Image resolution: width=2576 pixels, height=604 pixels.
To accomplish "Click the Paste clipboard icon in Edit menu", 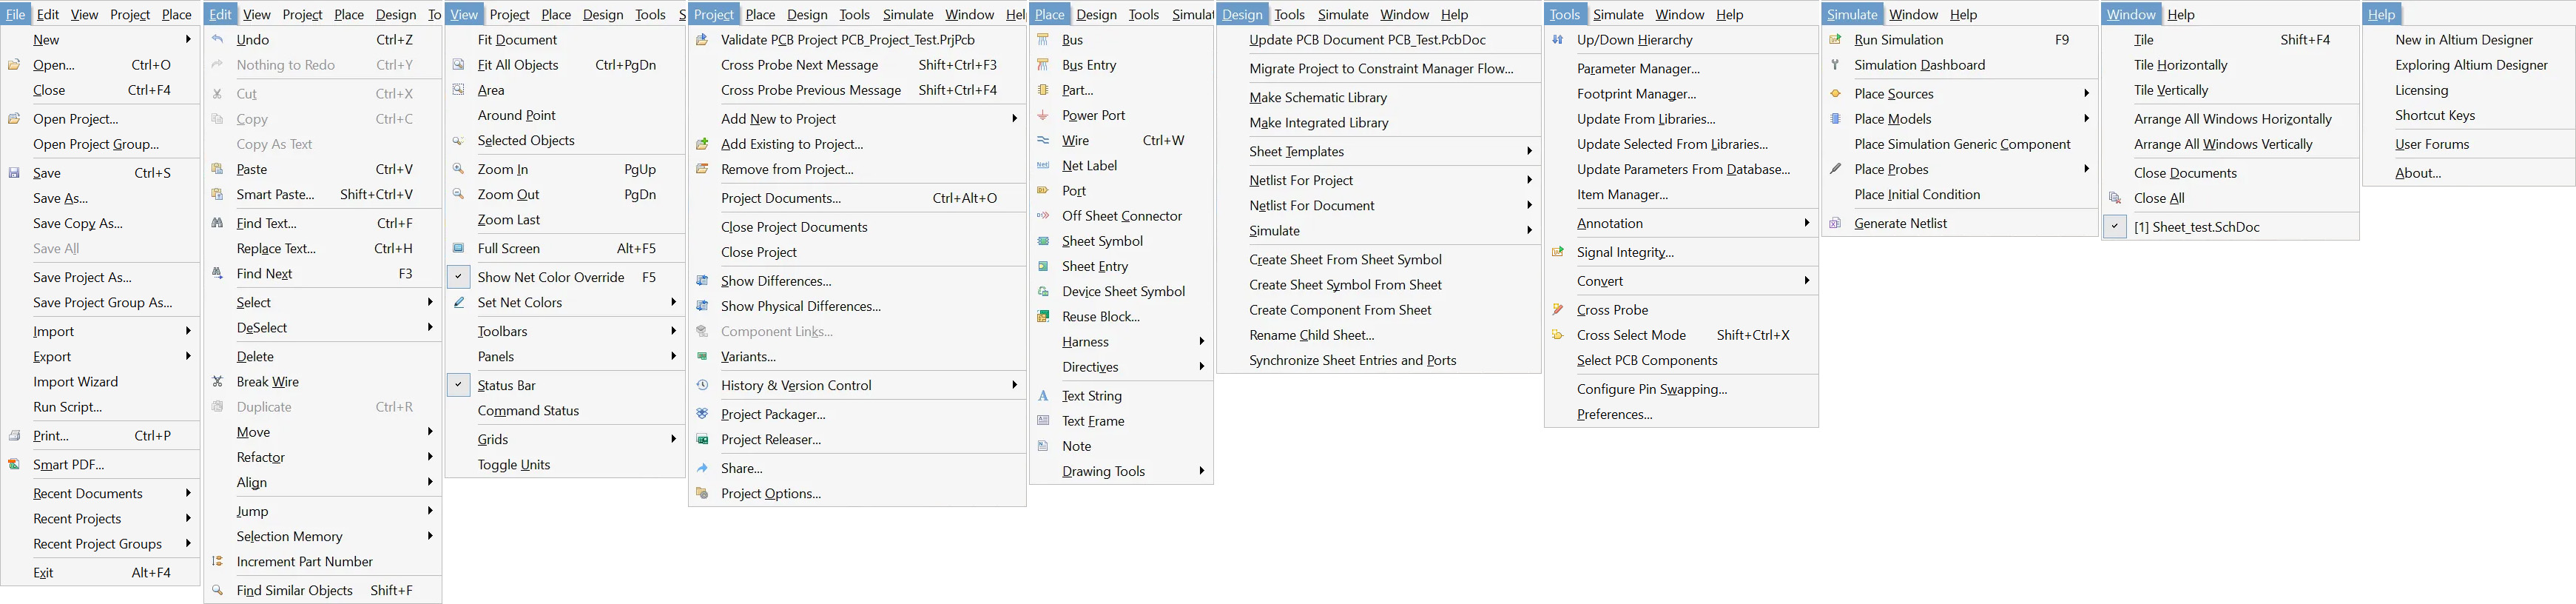I will click(x=217, y=169).
